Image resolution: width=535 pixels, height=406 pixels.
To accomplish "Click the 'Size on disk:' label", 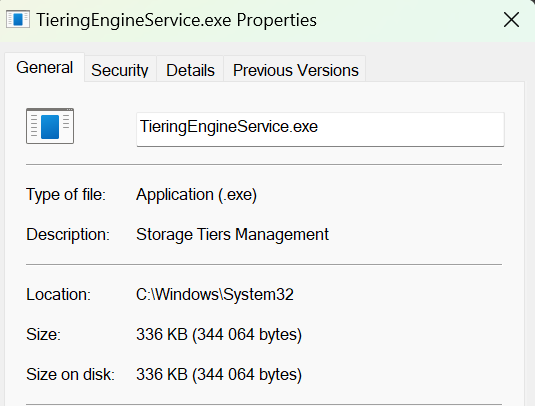I will coord(70,374).
